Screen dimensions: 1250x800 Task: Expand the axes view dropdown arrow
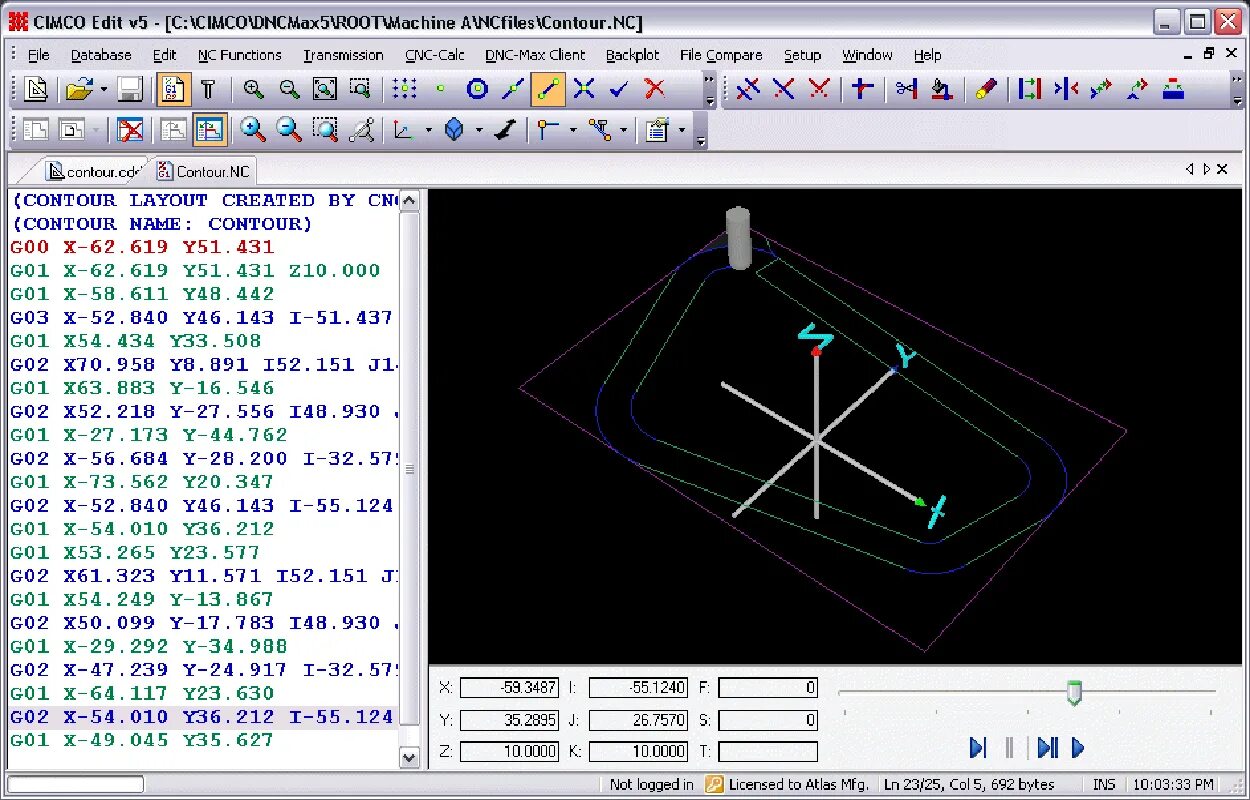(x=429, y=130)
